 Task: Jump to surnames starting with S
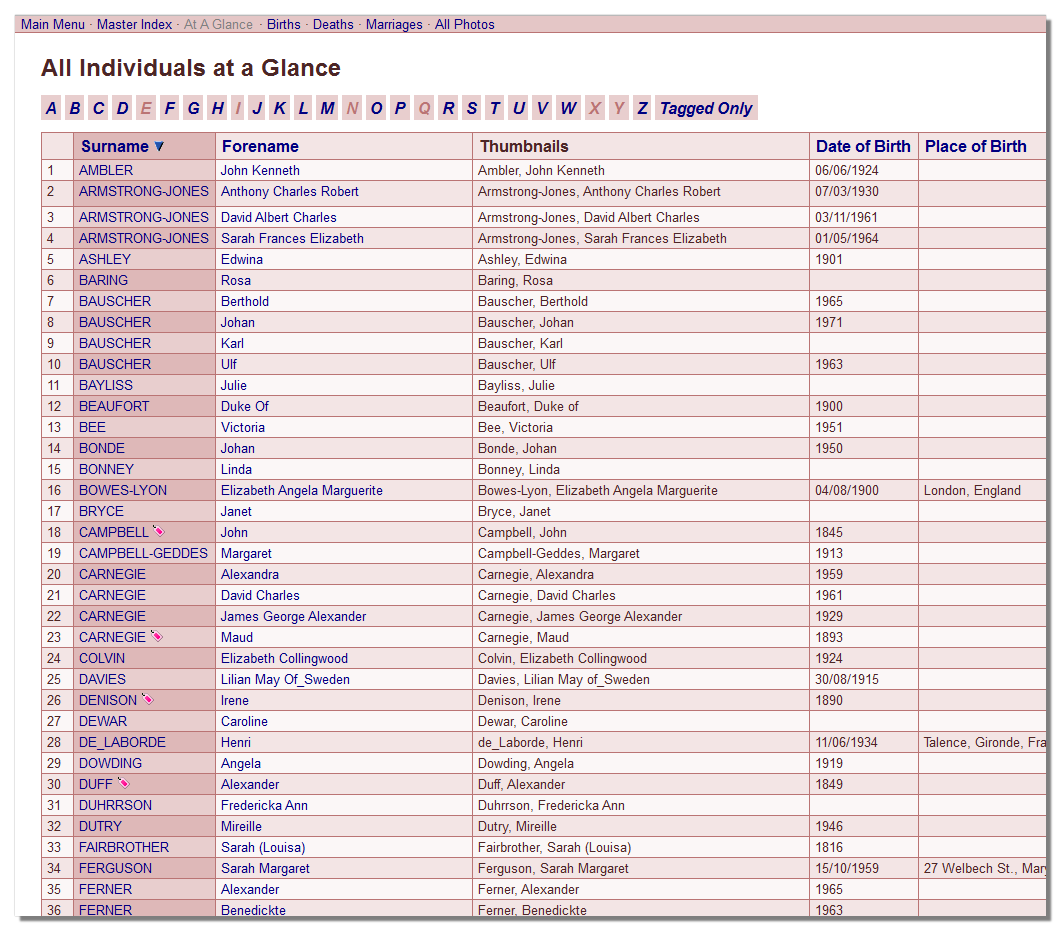tap(472, 108)
